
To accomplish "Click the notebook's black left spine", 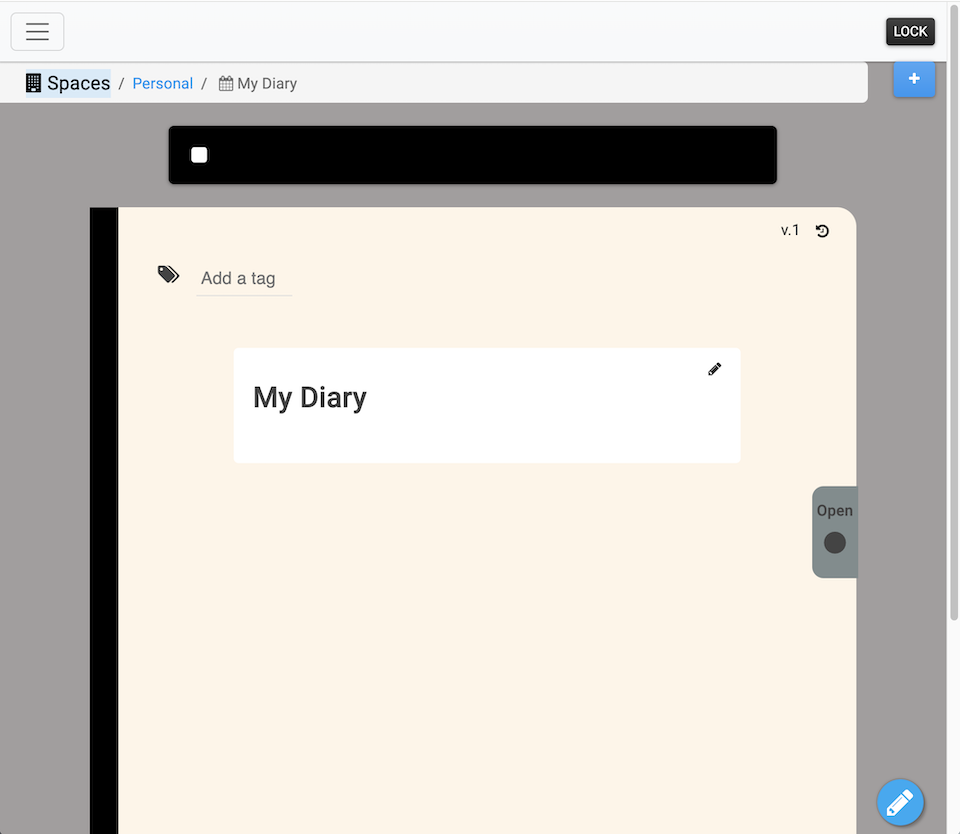I will pos(104,520).
